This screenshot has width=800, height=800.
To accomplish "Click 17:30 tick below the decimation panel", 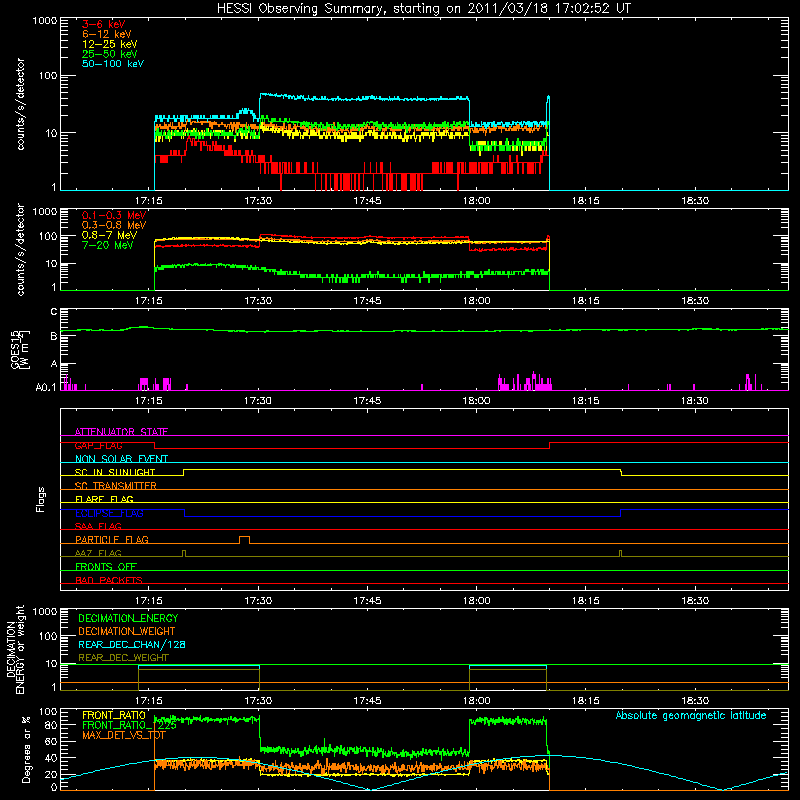I will (258, 701).
